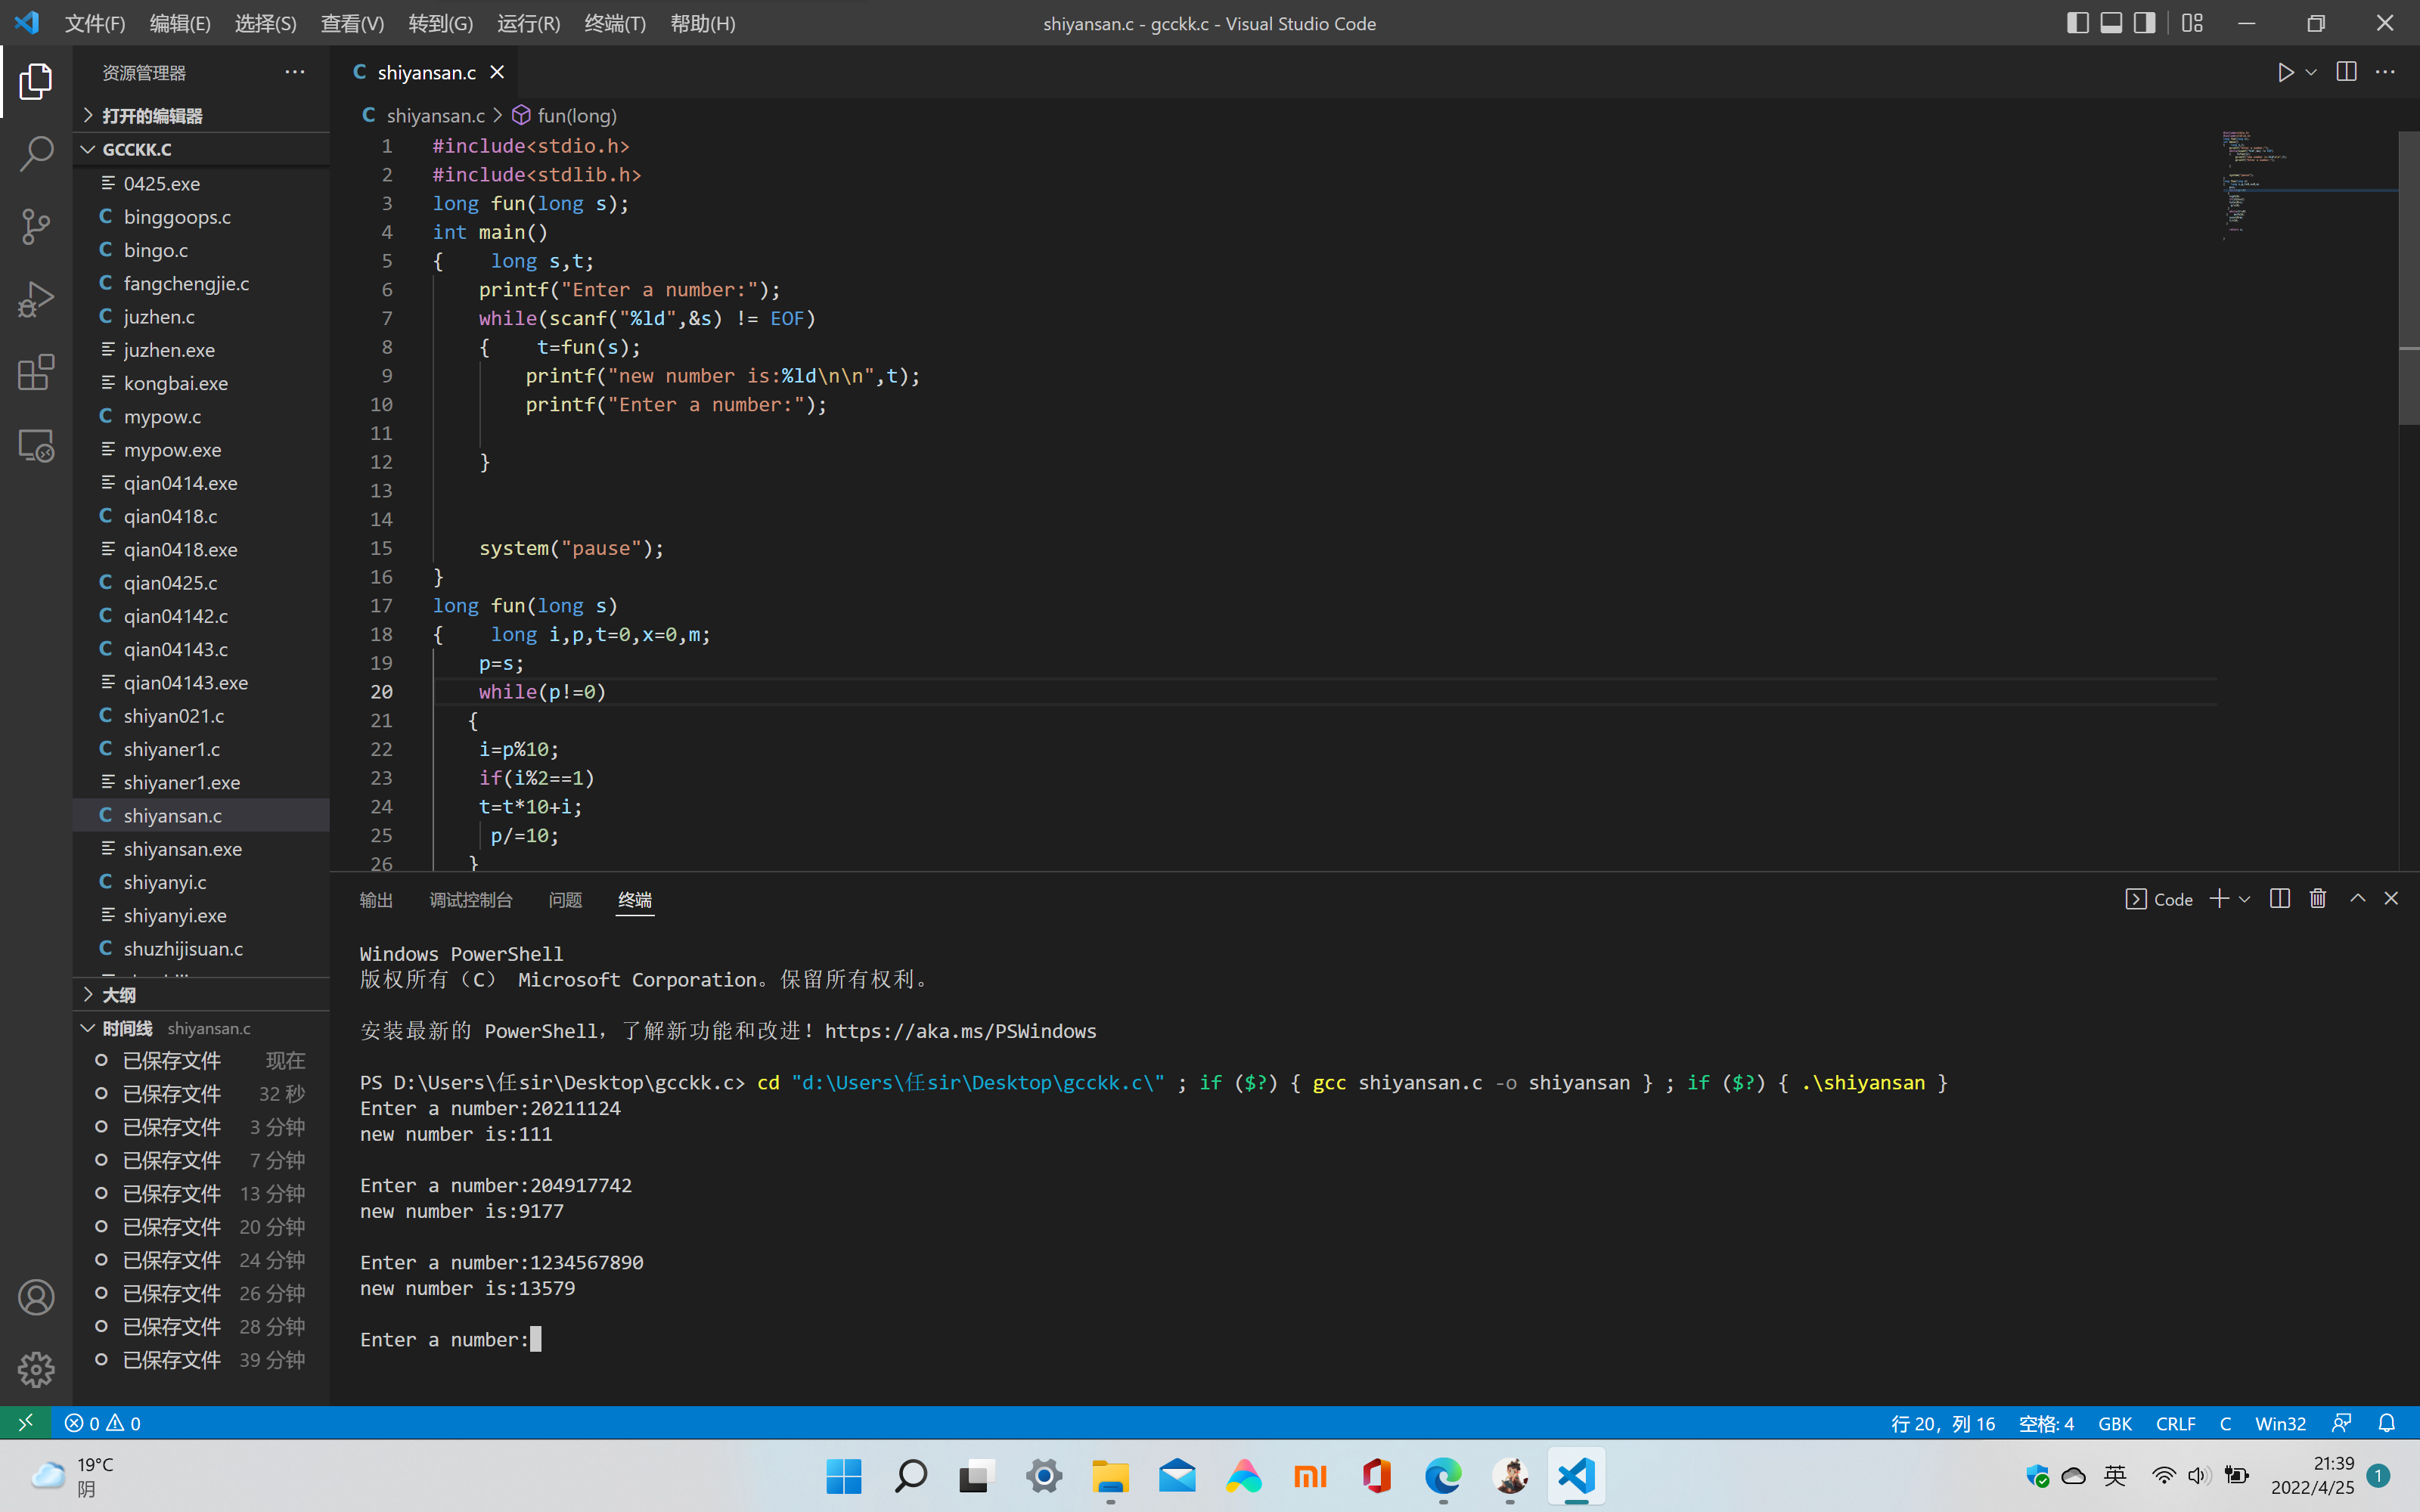Open the new terminal launch profile dropdown
The width and height of the screenshot is (2420, 1512).
(x=2244, y=899)
